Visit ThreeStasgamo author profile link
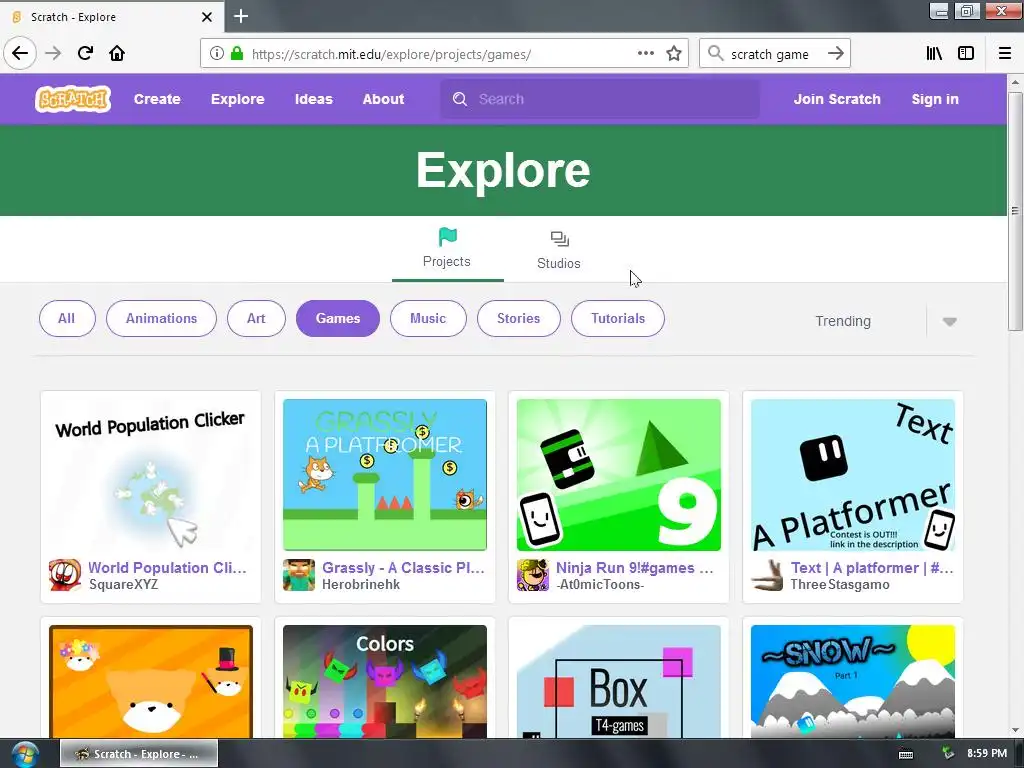Screen dimensions: 1024x768 840,584
